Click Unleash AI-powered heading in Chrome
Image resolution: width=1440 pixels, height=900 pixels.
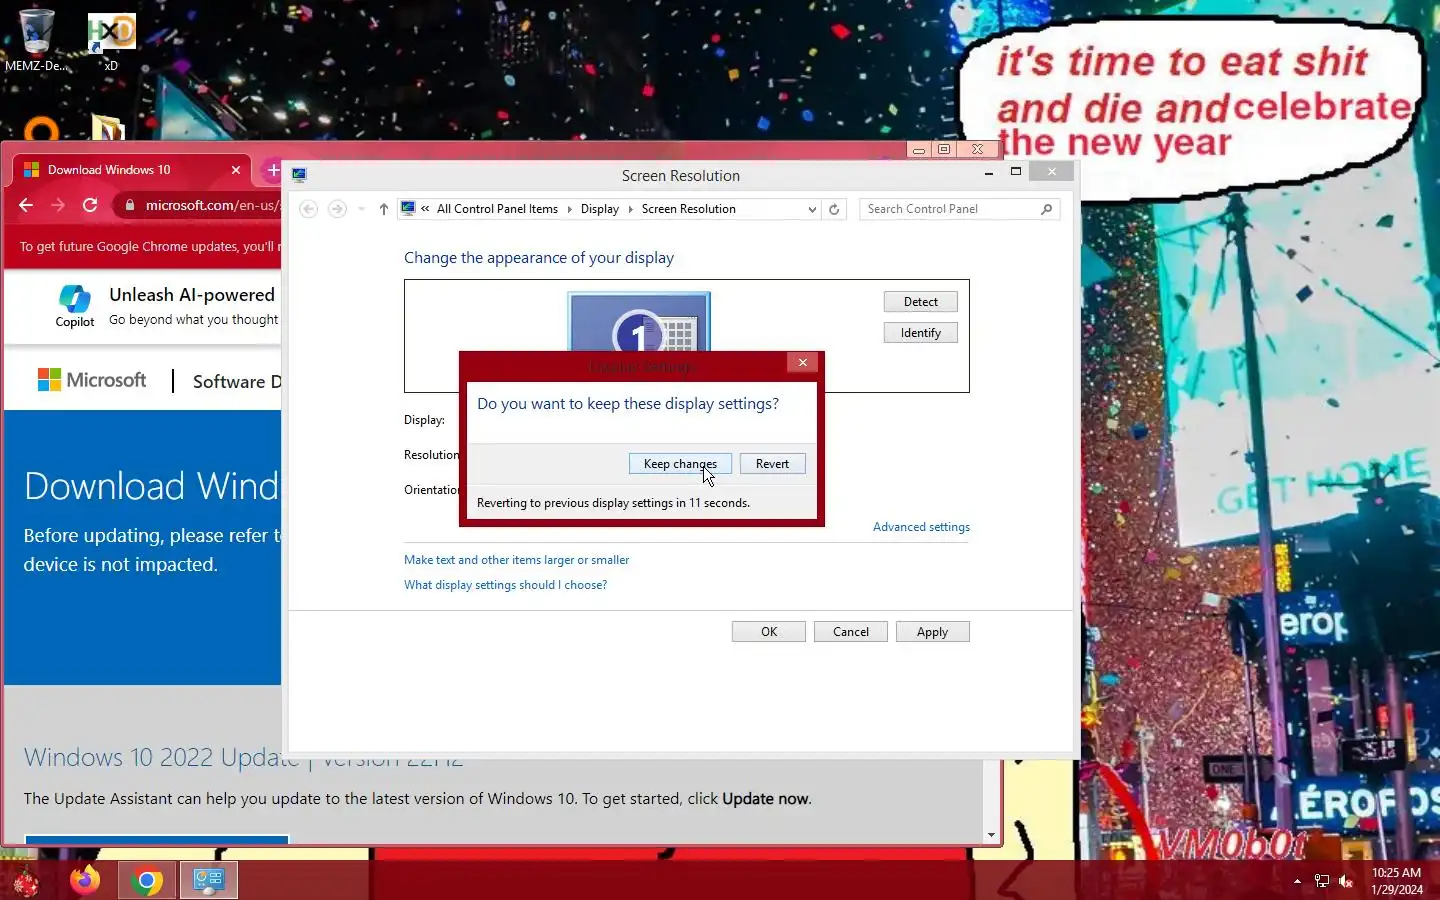192,295
